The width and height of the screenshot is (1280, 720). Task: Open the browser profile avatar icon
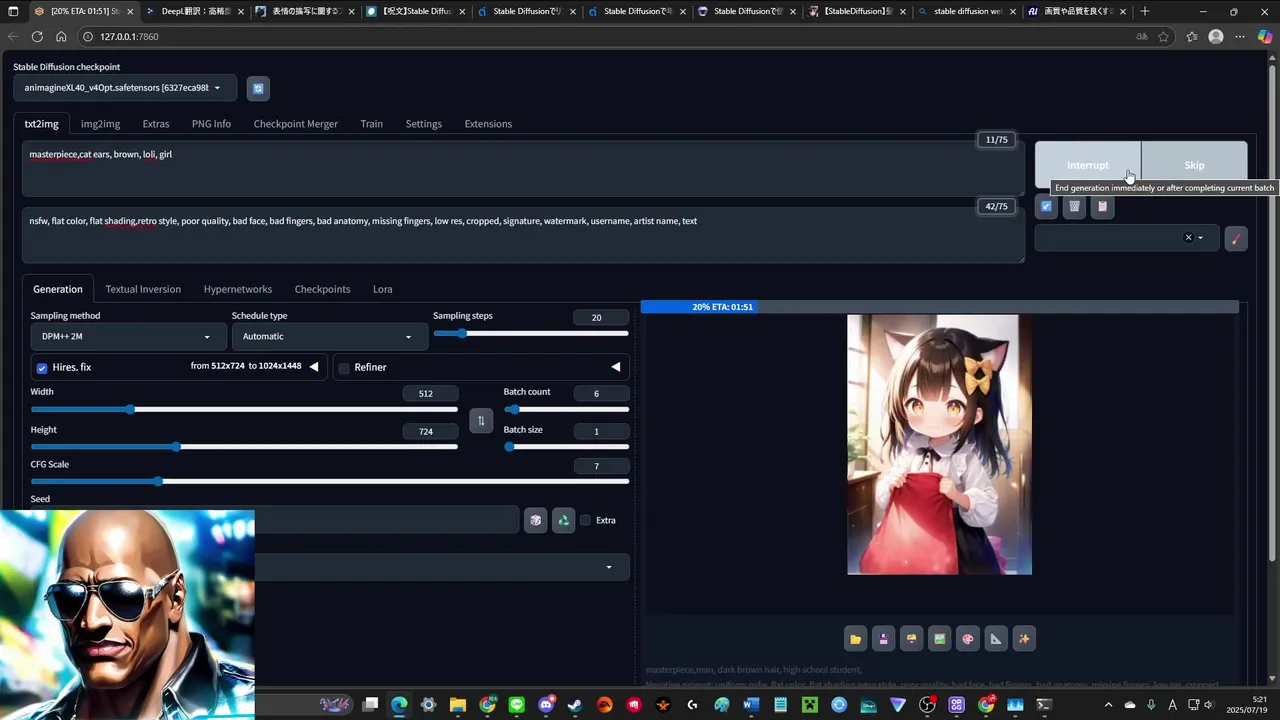1216,36
